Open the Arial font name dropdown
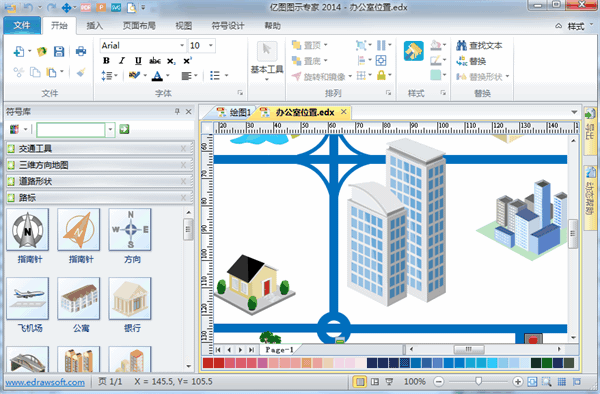Screen dimensions: 600x394 pos(182,45)
